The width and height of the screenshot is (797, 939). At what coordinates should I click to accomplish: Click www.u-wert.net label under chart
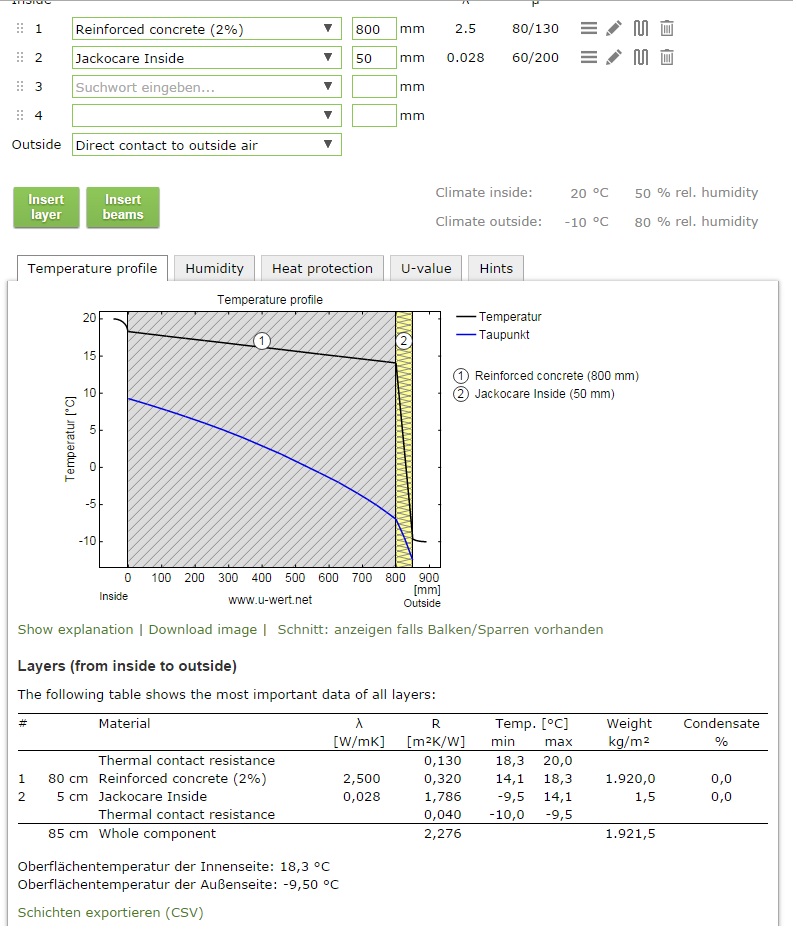[270, 599]
